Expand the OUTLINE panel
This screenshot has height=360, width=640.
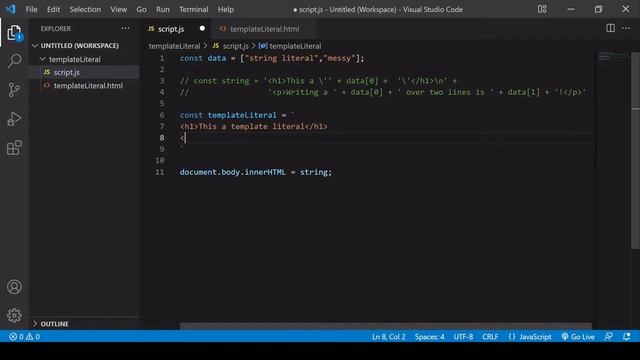click(54, 324)
